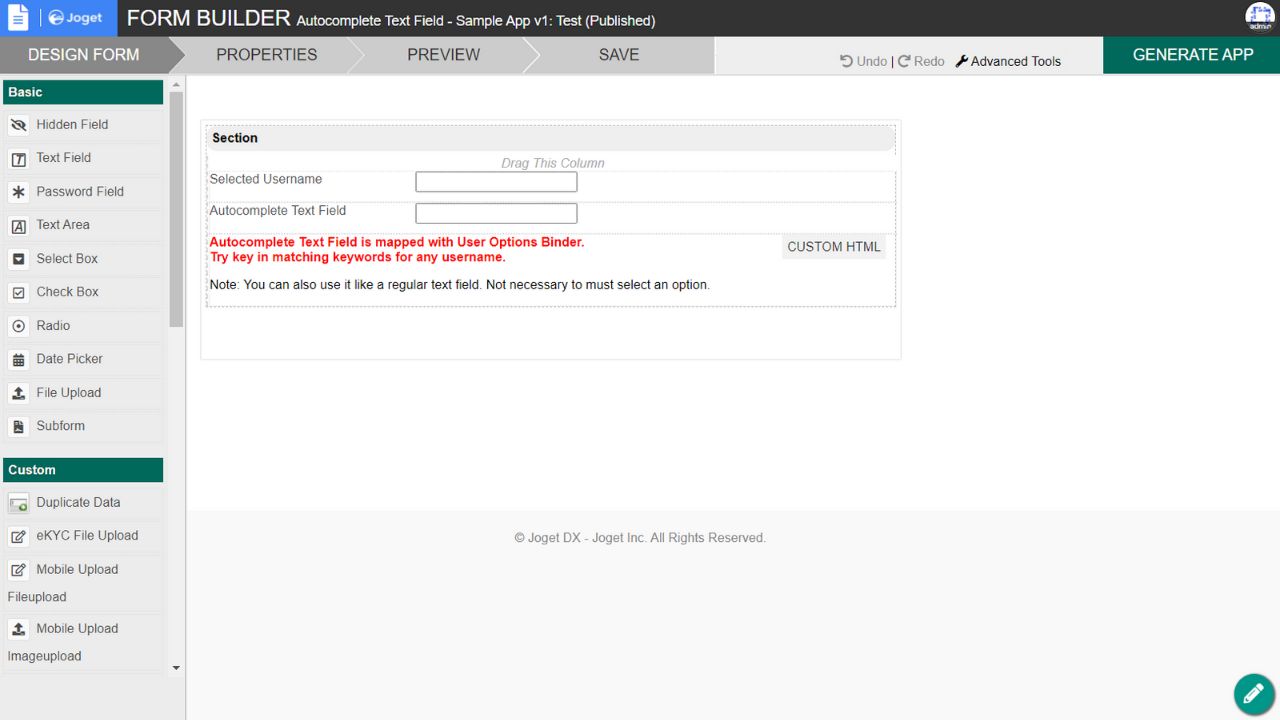Open Advanced Tools
The height and width of the screenshot is (720, 1280).
click(1008, 61)
